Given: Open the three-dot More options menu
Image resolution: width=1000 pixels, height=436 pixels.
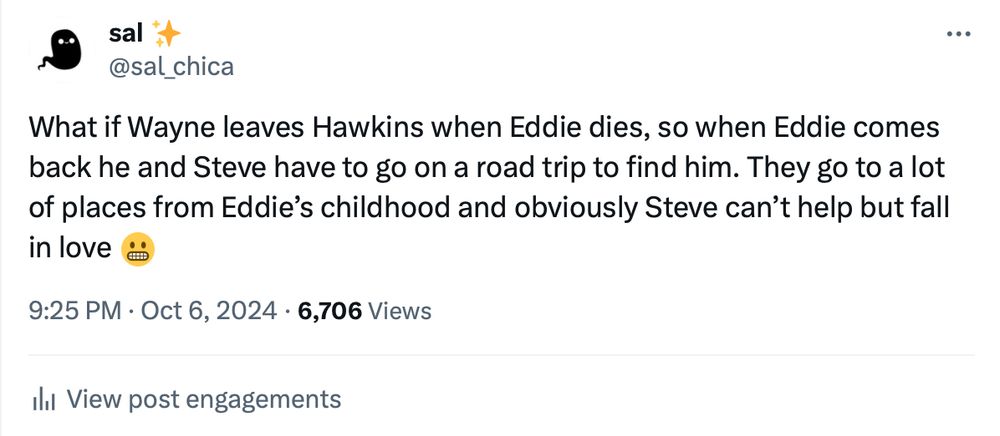Looking at the screenshot, I should (957, 35).
